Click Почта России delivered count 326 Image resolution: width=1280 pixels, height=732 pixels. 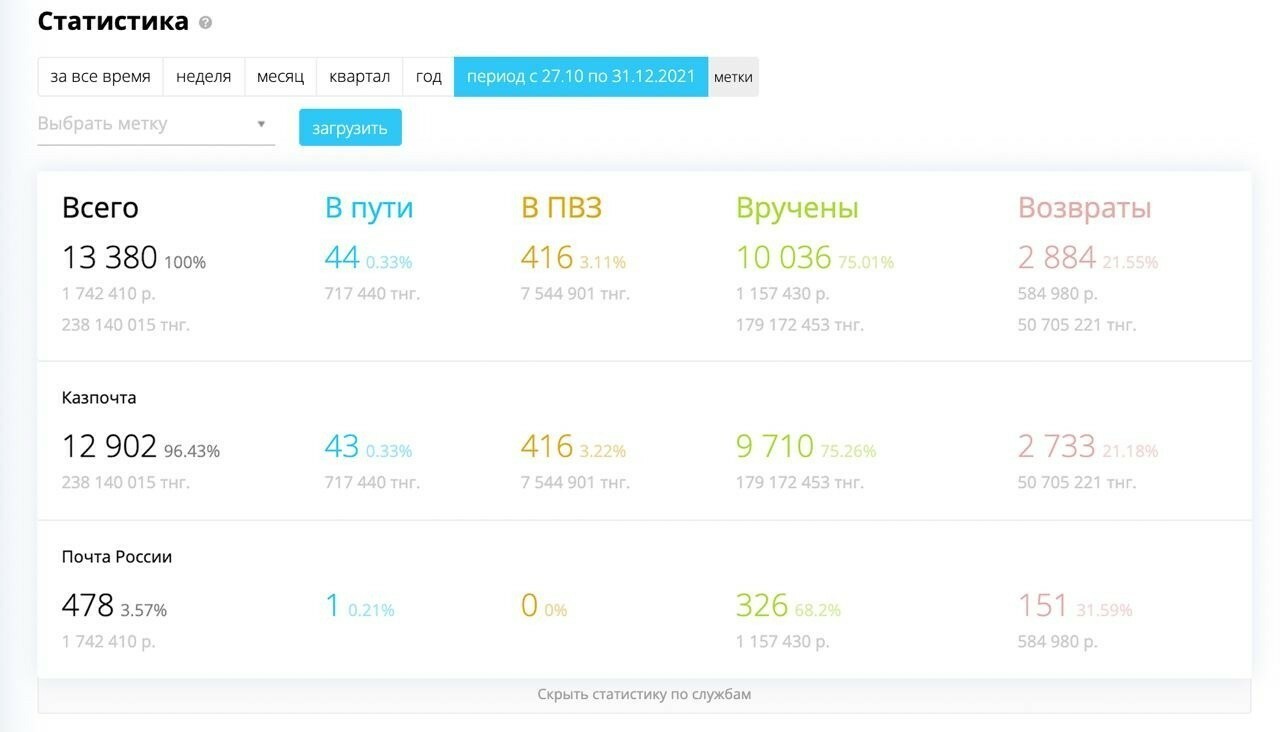[762, 605]
